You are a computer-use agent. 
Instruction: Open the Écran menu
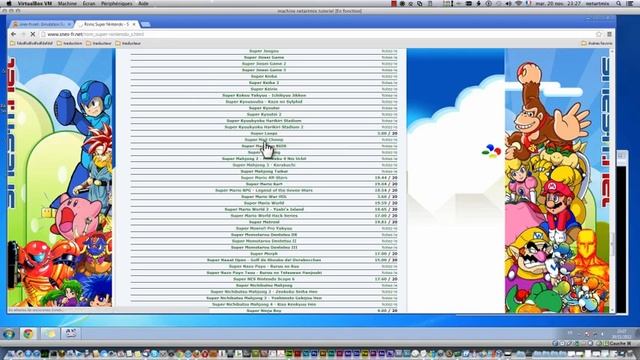89,3
